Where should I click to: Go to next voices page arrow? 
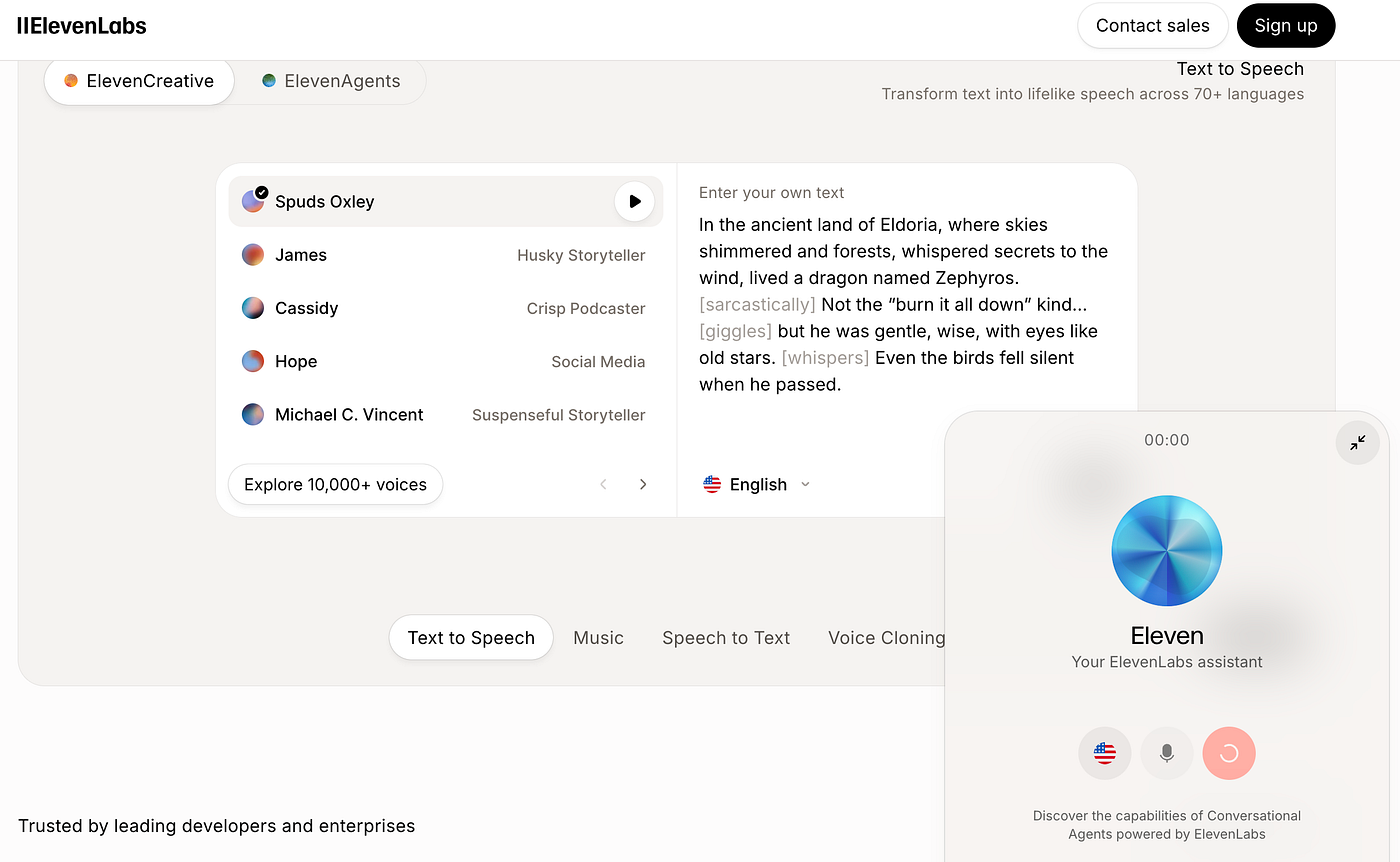[x=643, y=484]
